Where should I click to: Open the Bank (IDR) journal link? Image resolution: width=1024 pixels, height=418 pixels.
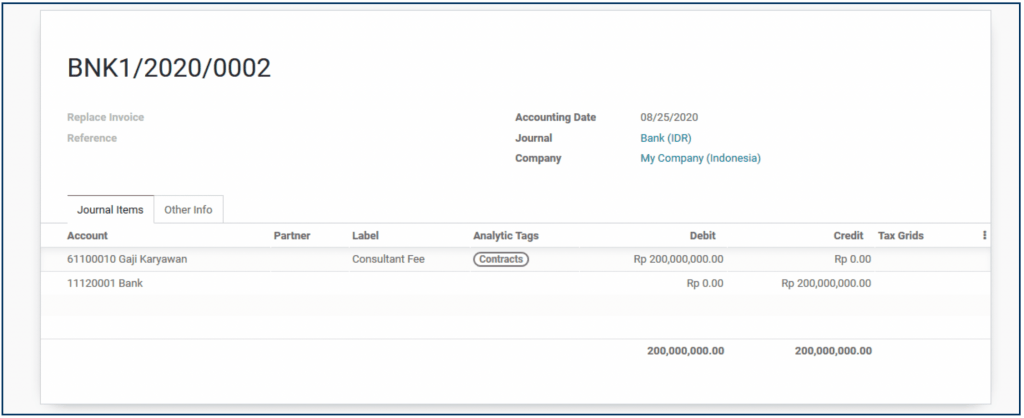point(665,138)
